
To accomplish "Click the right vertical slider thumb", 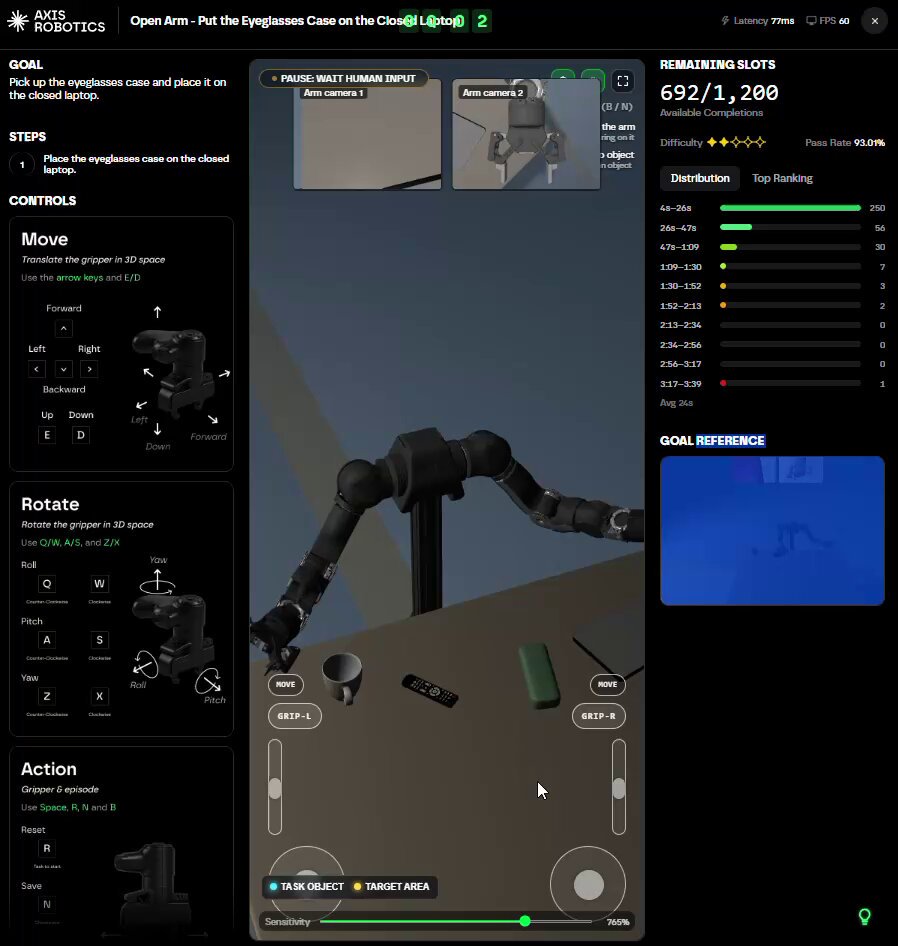I will (x=619, y=789).
